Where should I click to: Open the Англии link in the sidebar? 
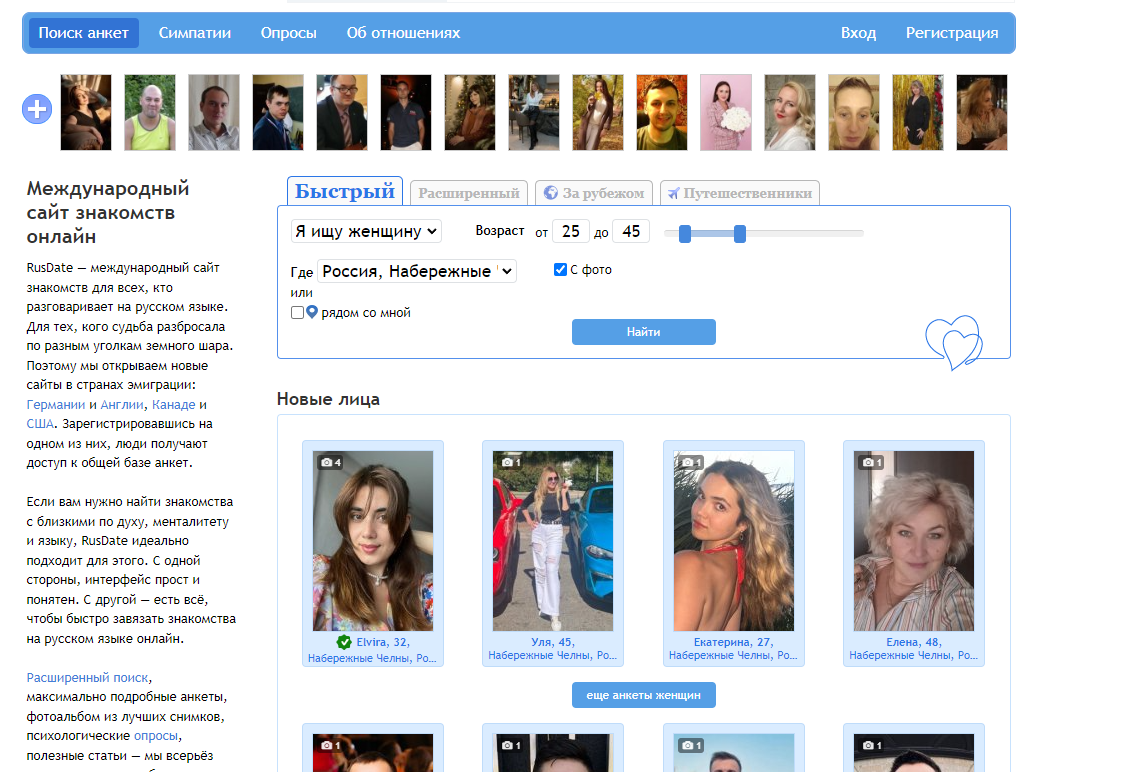click(122, 404)
